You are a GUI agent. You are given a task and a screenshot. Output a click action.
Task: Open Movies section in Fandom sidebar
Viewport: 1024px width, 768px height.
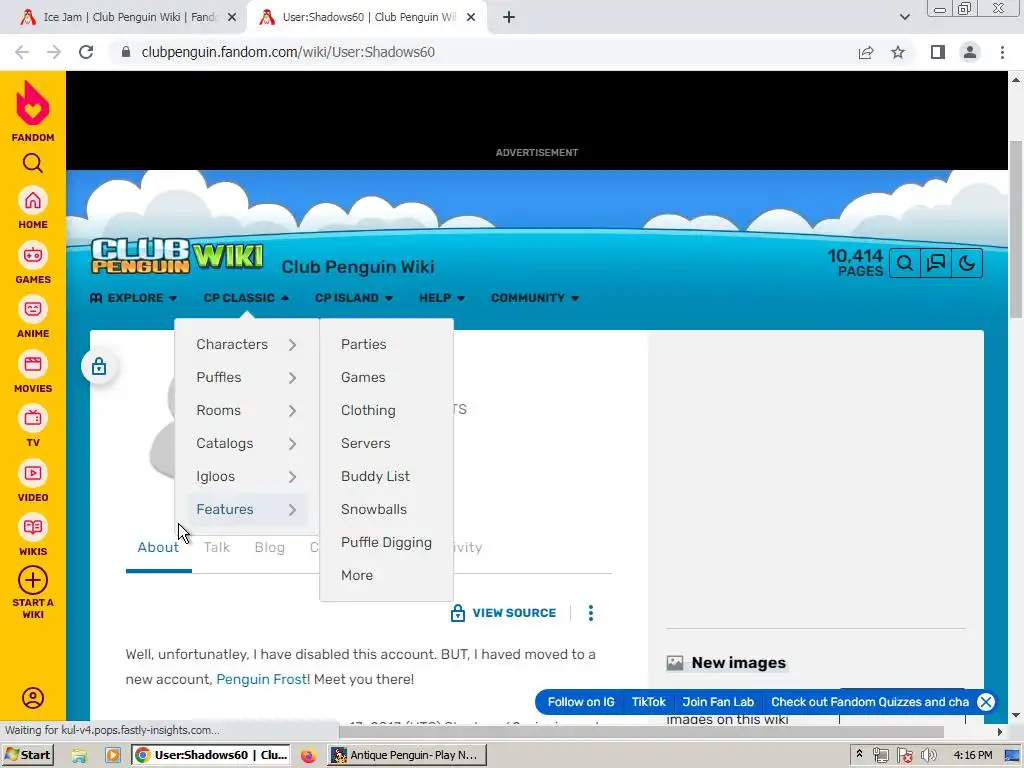[33, 372]
